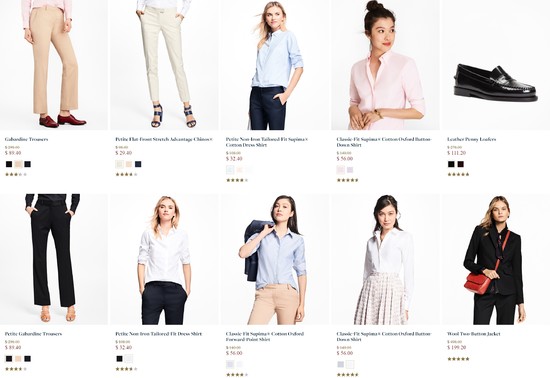Click the black petite trousers product image

[54, 259]
